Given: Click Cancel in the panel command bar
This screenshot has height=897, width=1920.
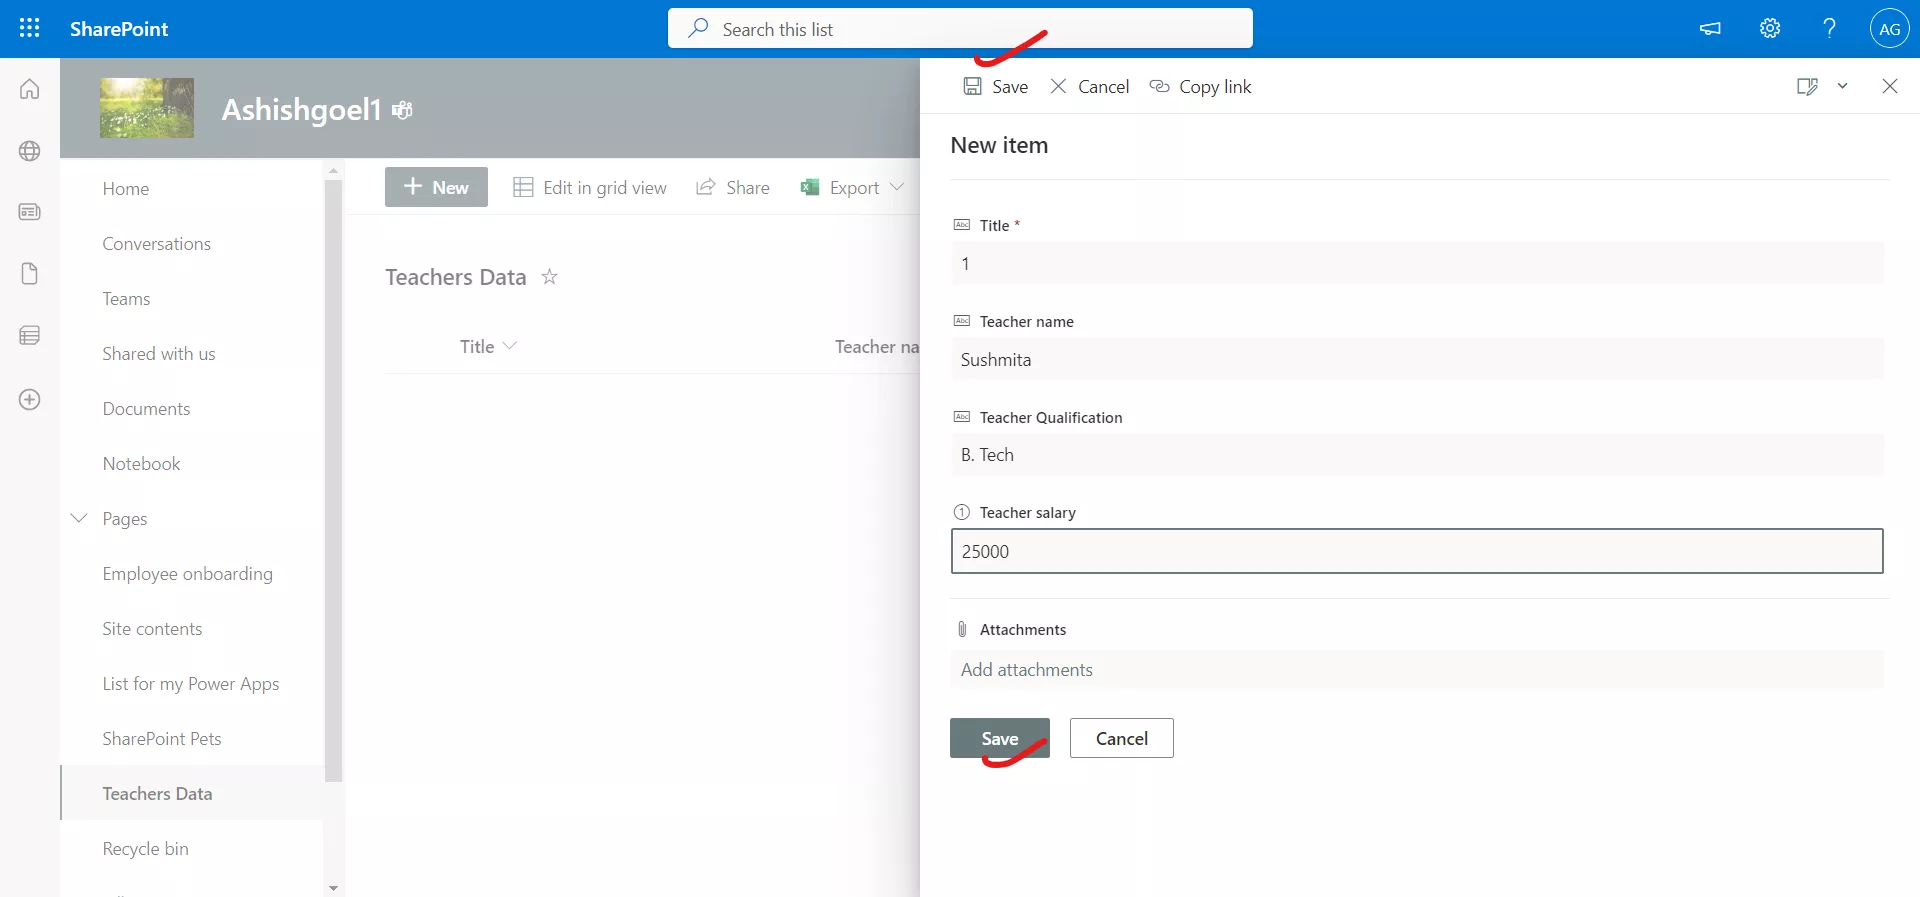Looking at the screenshot, I should 1089,87.
